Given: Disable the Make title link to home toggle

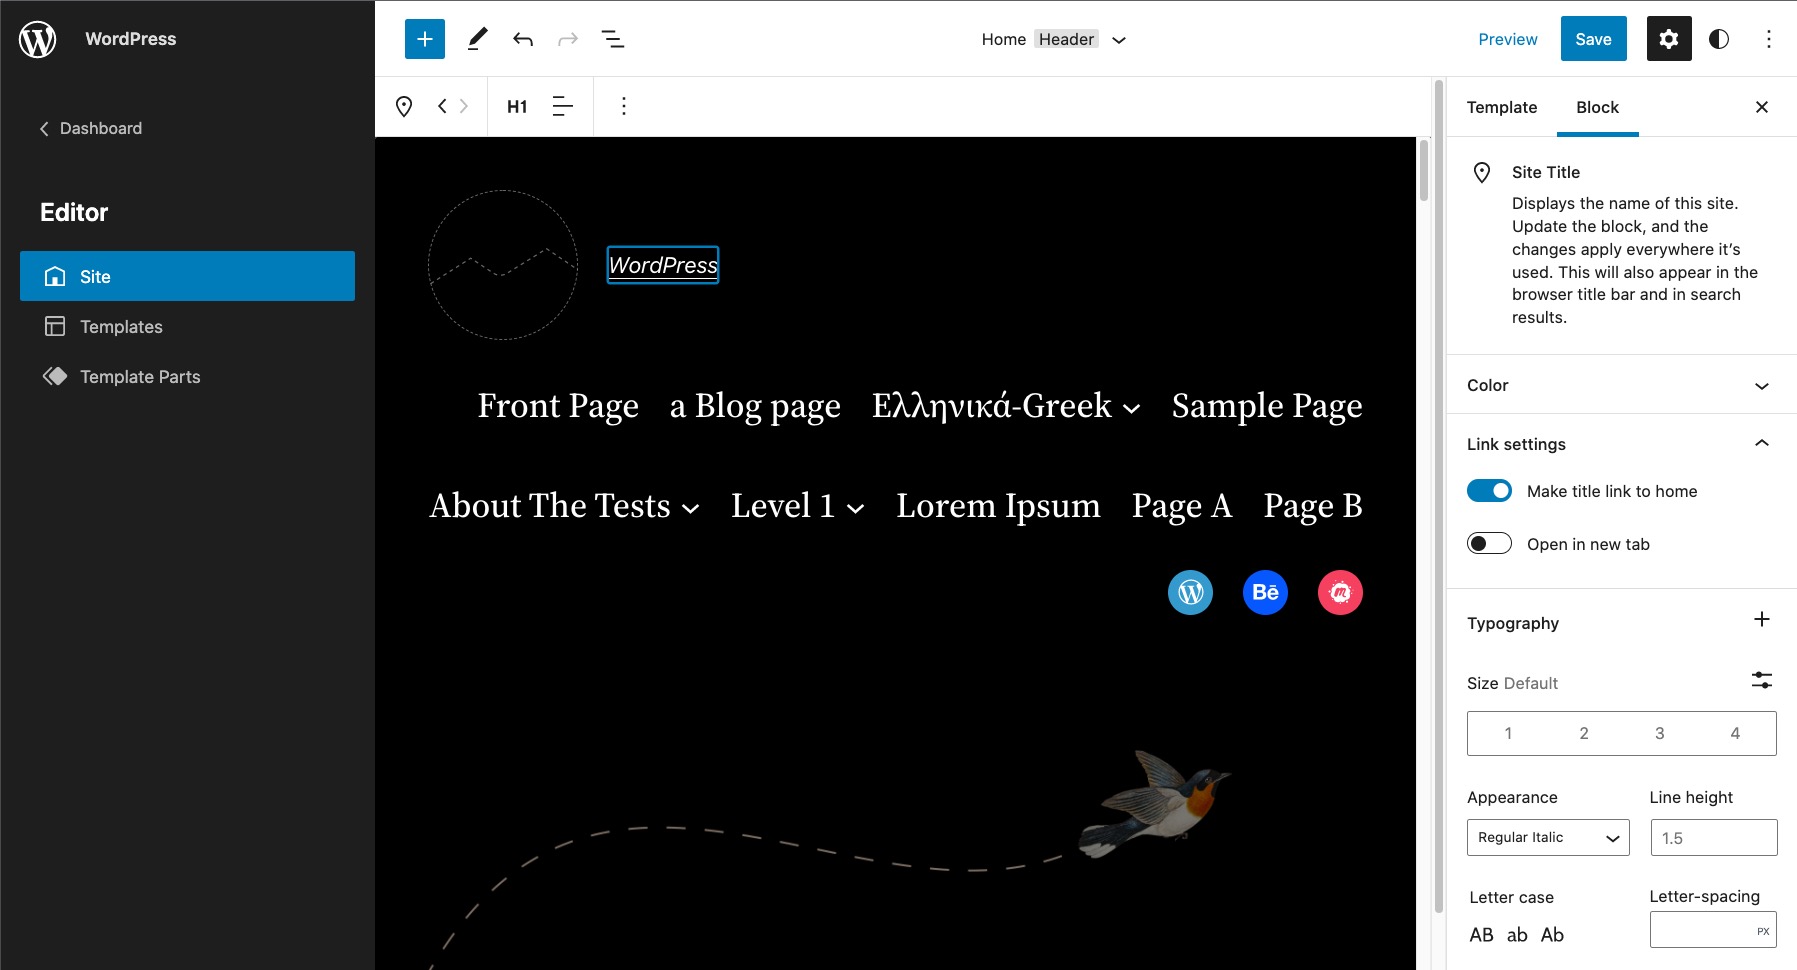Looking at the screenshot, I should [x=1489, y=490].
